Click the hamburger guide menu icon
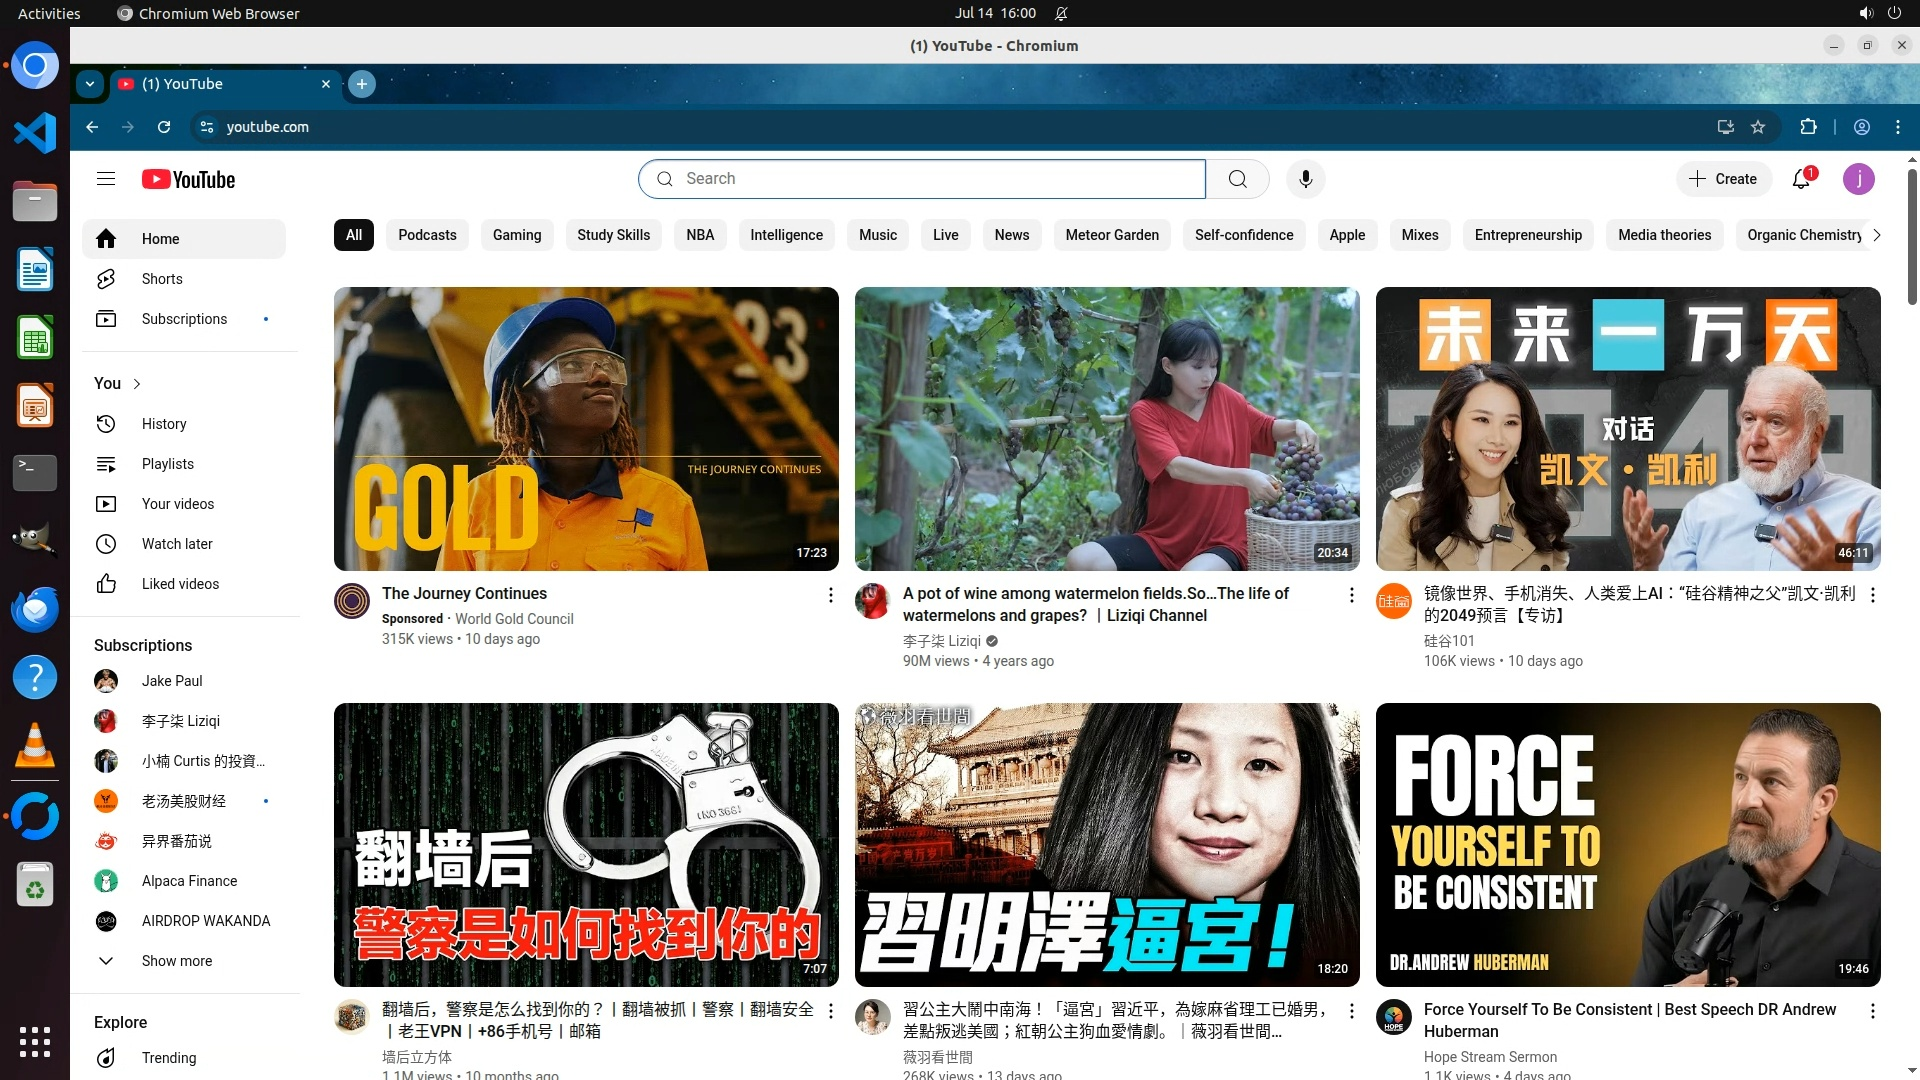This screenshot has width=1920, height=1080. point(106,179)
